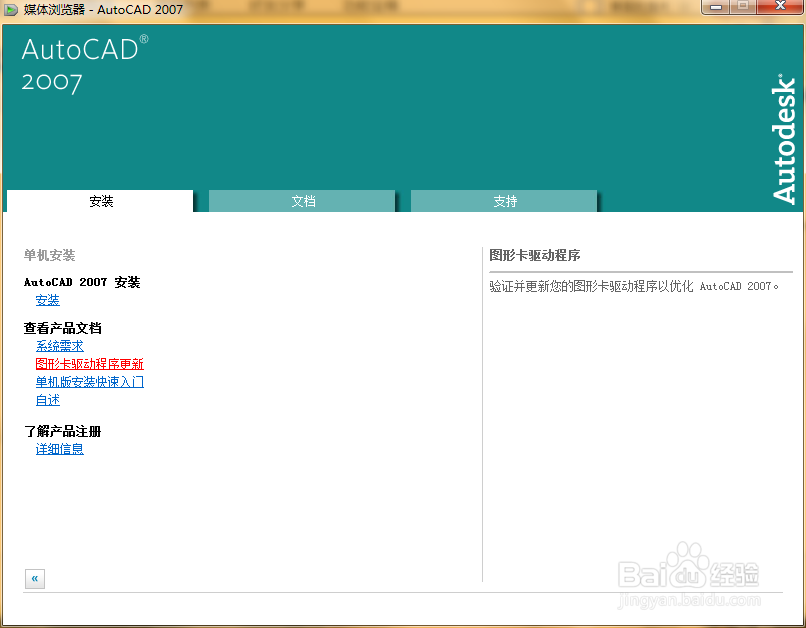806x628 pixels.
Task: Collapse the panel with « button
Action: [x=35, y=579]
